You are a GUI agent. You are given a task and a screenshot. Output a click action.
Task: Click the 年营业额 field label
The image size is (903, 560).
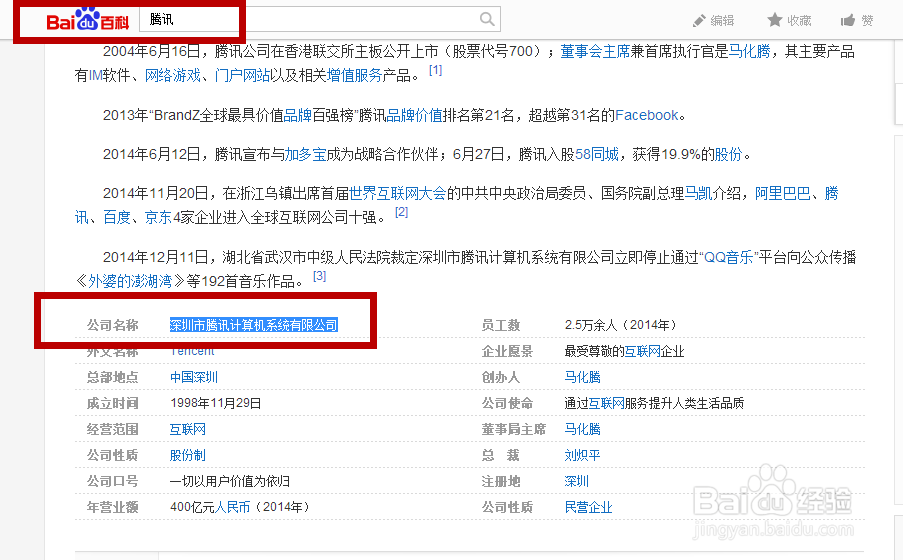pos(113,507)
